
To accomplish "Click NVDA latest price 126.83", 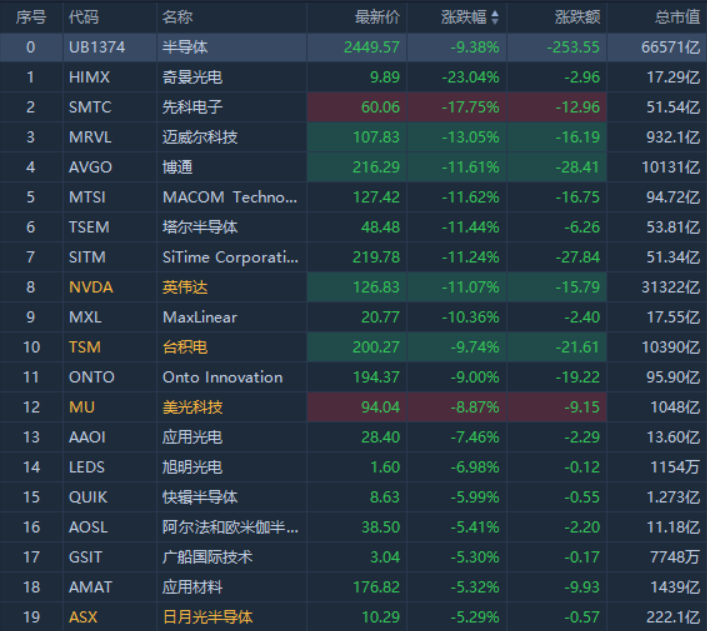I will click(376, 287).
